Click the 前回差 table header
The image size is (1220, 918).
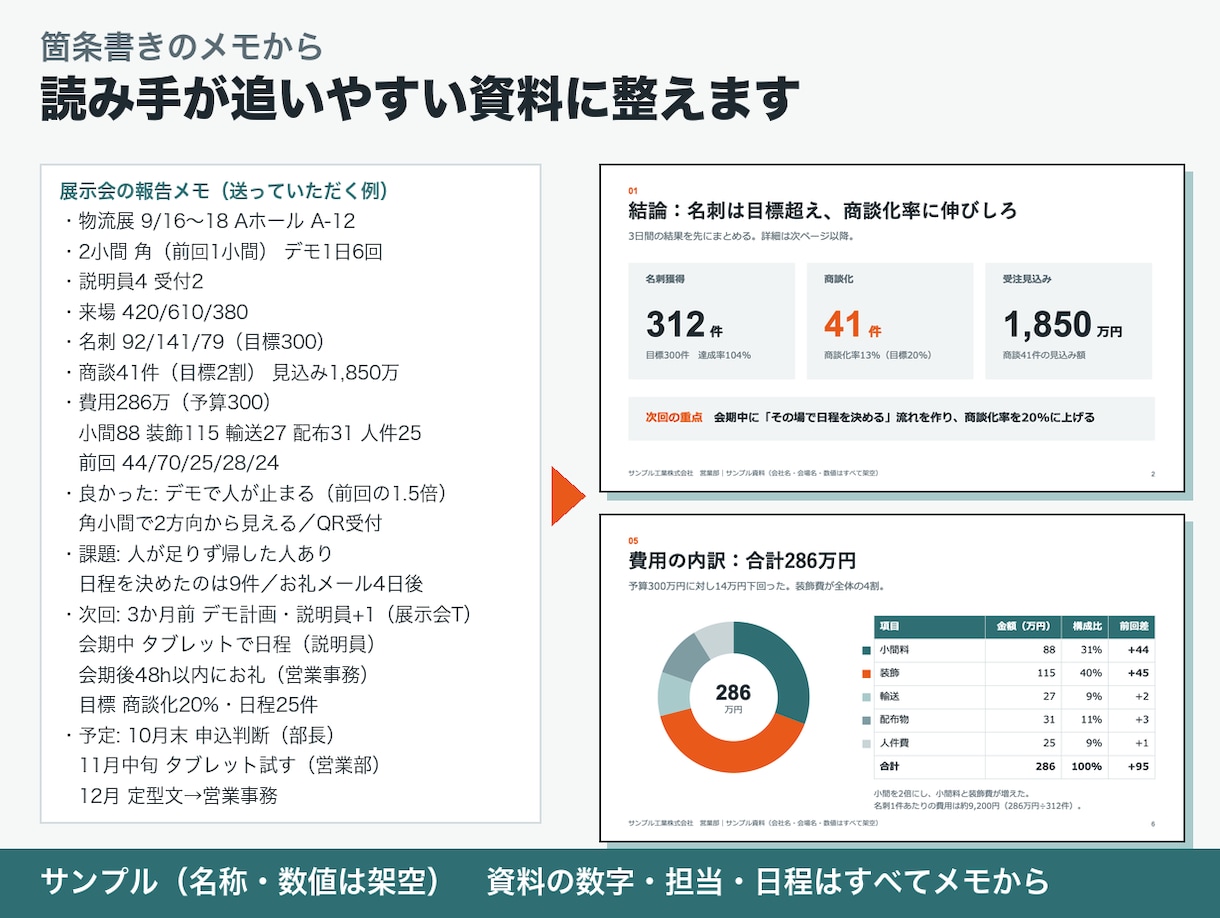[x=1132, y=626]
